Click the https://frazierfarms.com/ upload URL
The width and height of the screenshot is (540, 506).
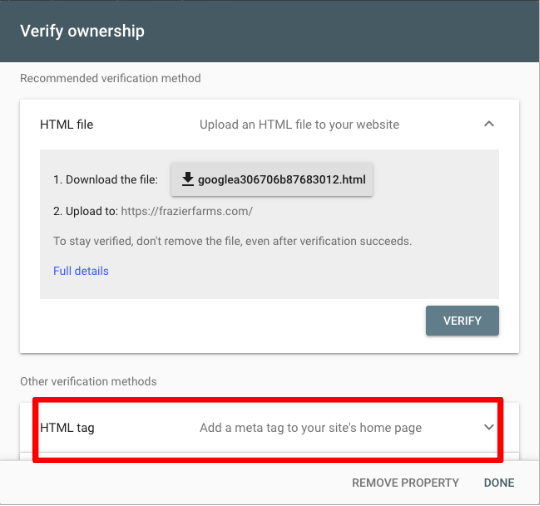(187, 211)
